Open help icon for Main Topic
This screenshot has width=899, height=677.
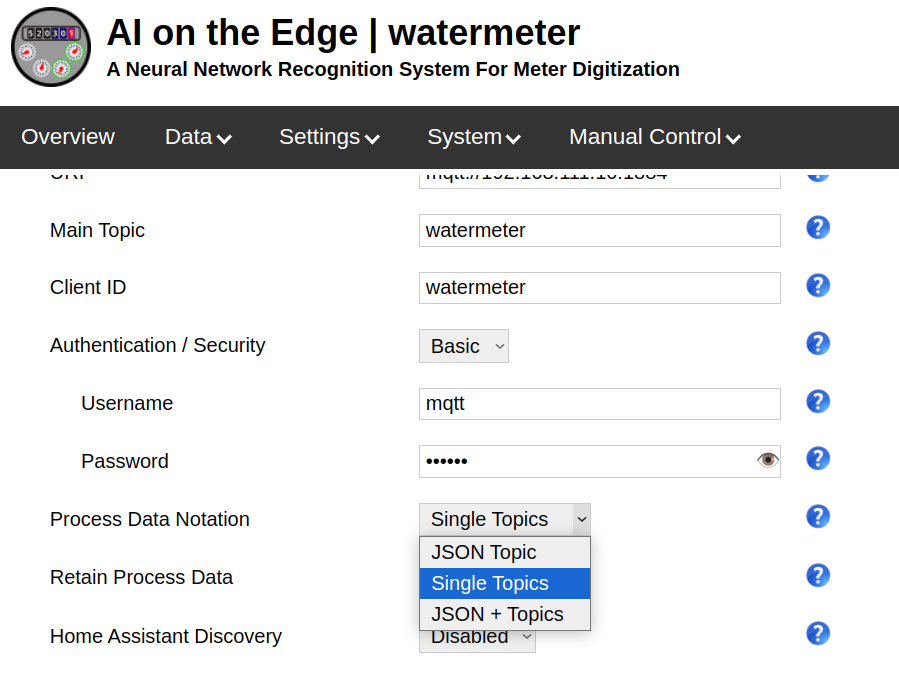(818, 228)
